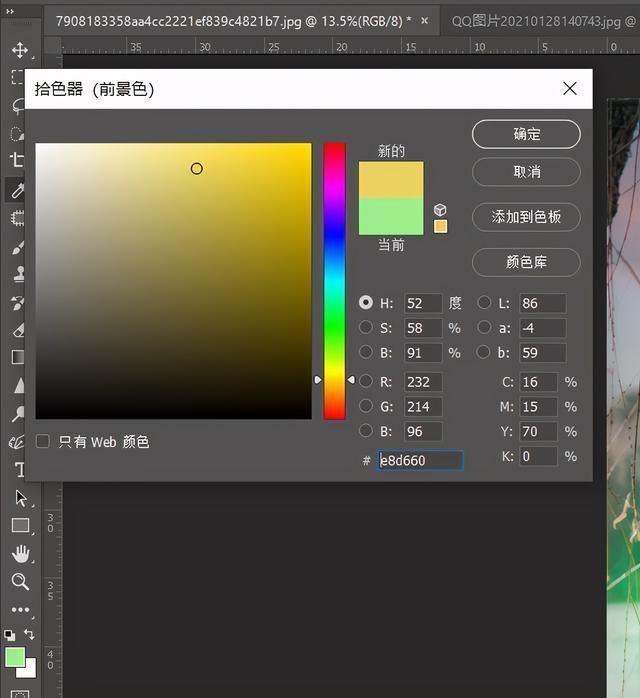This screenshot has height=698, width=640.
Task: Select the Sharpen/Blur tool
Action: click(x=19, y=386)
